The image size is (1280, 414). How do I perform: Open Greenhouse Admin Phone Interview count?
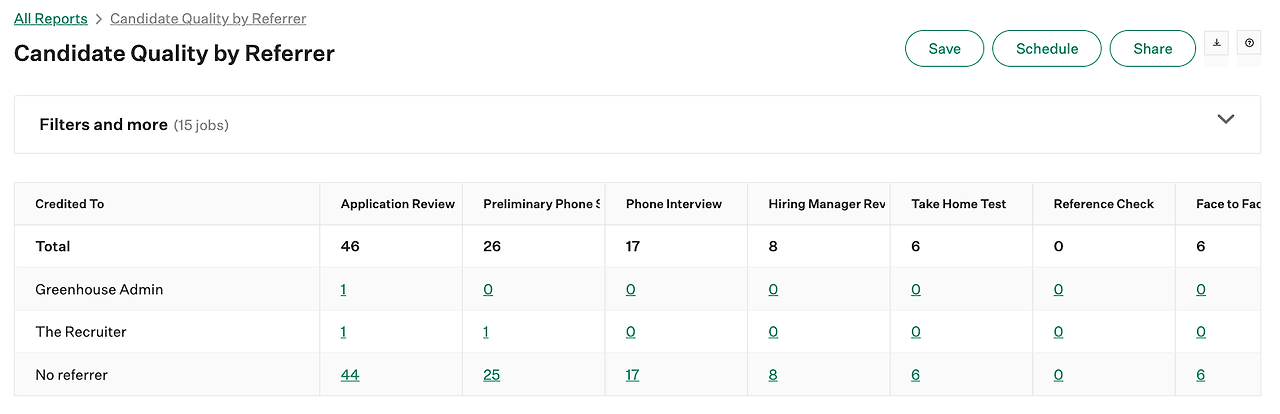[631, 290]
